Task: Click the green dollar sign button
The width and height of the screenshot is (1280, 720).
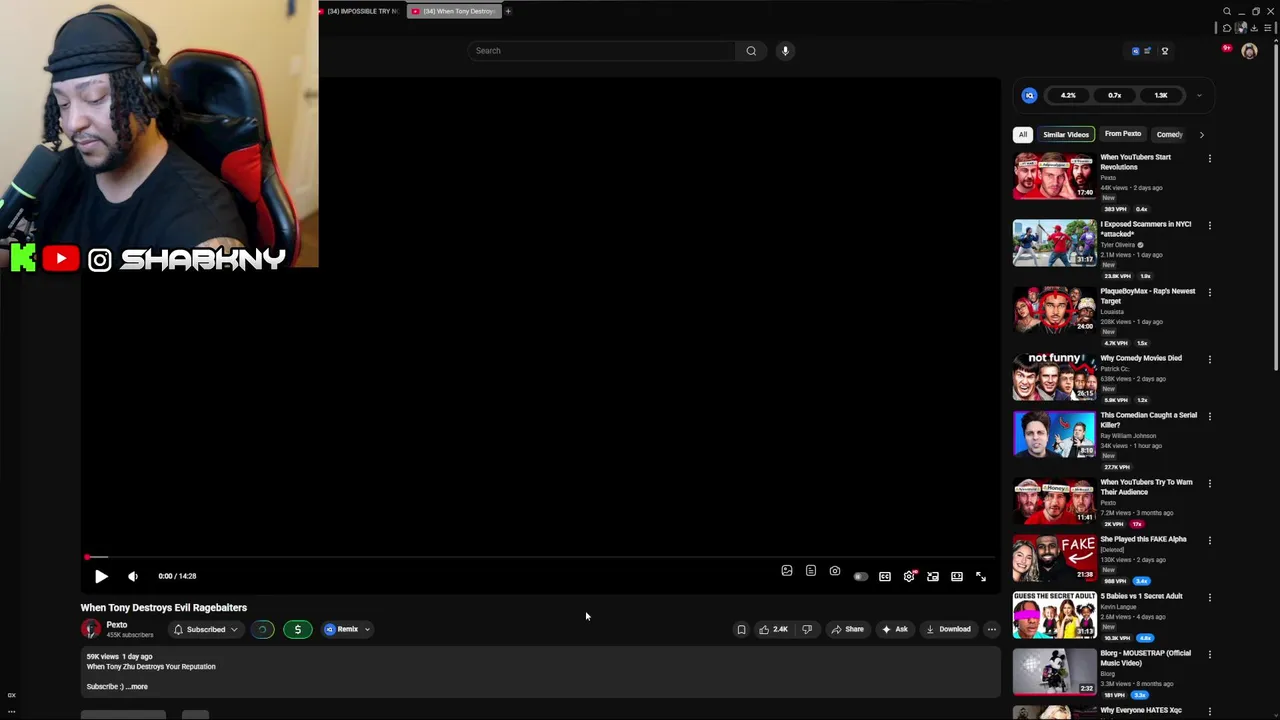Action: click(297, 629)
